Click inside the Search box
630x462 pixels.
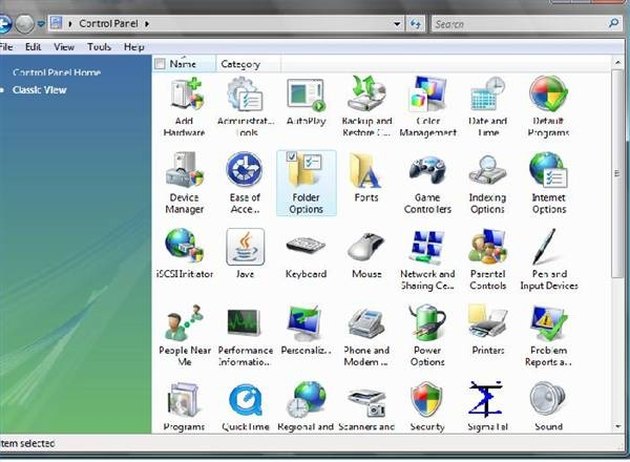point(519,24)
